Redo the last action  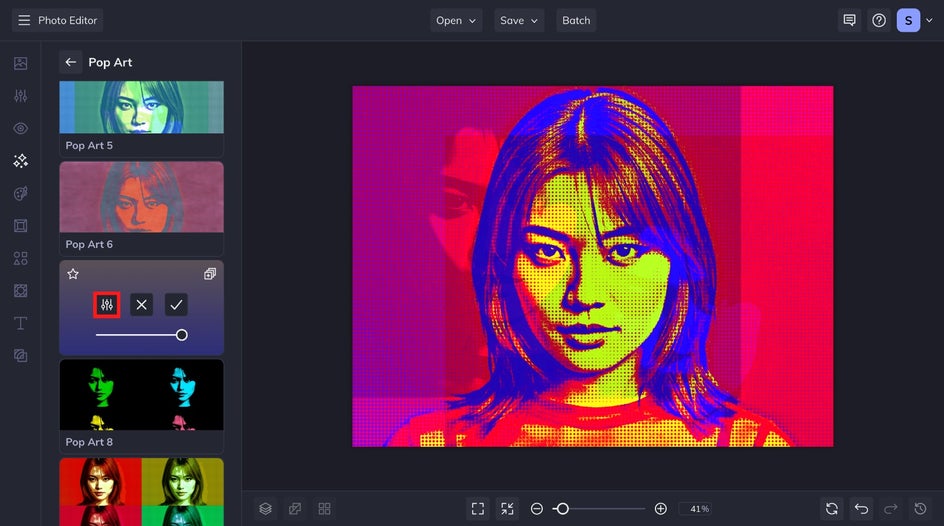click(x=891, y=509)
